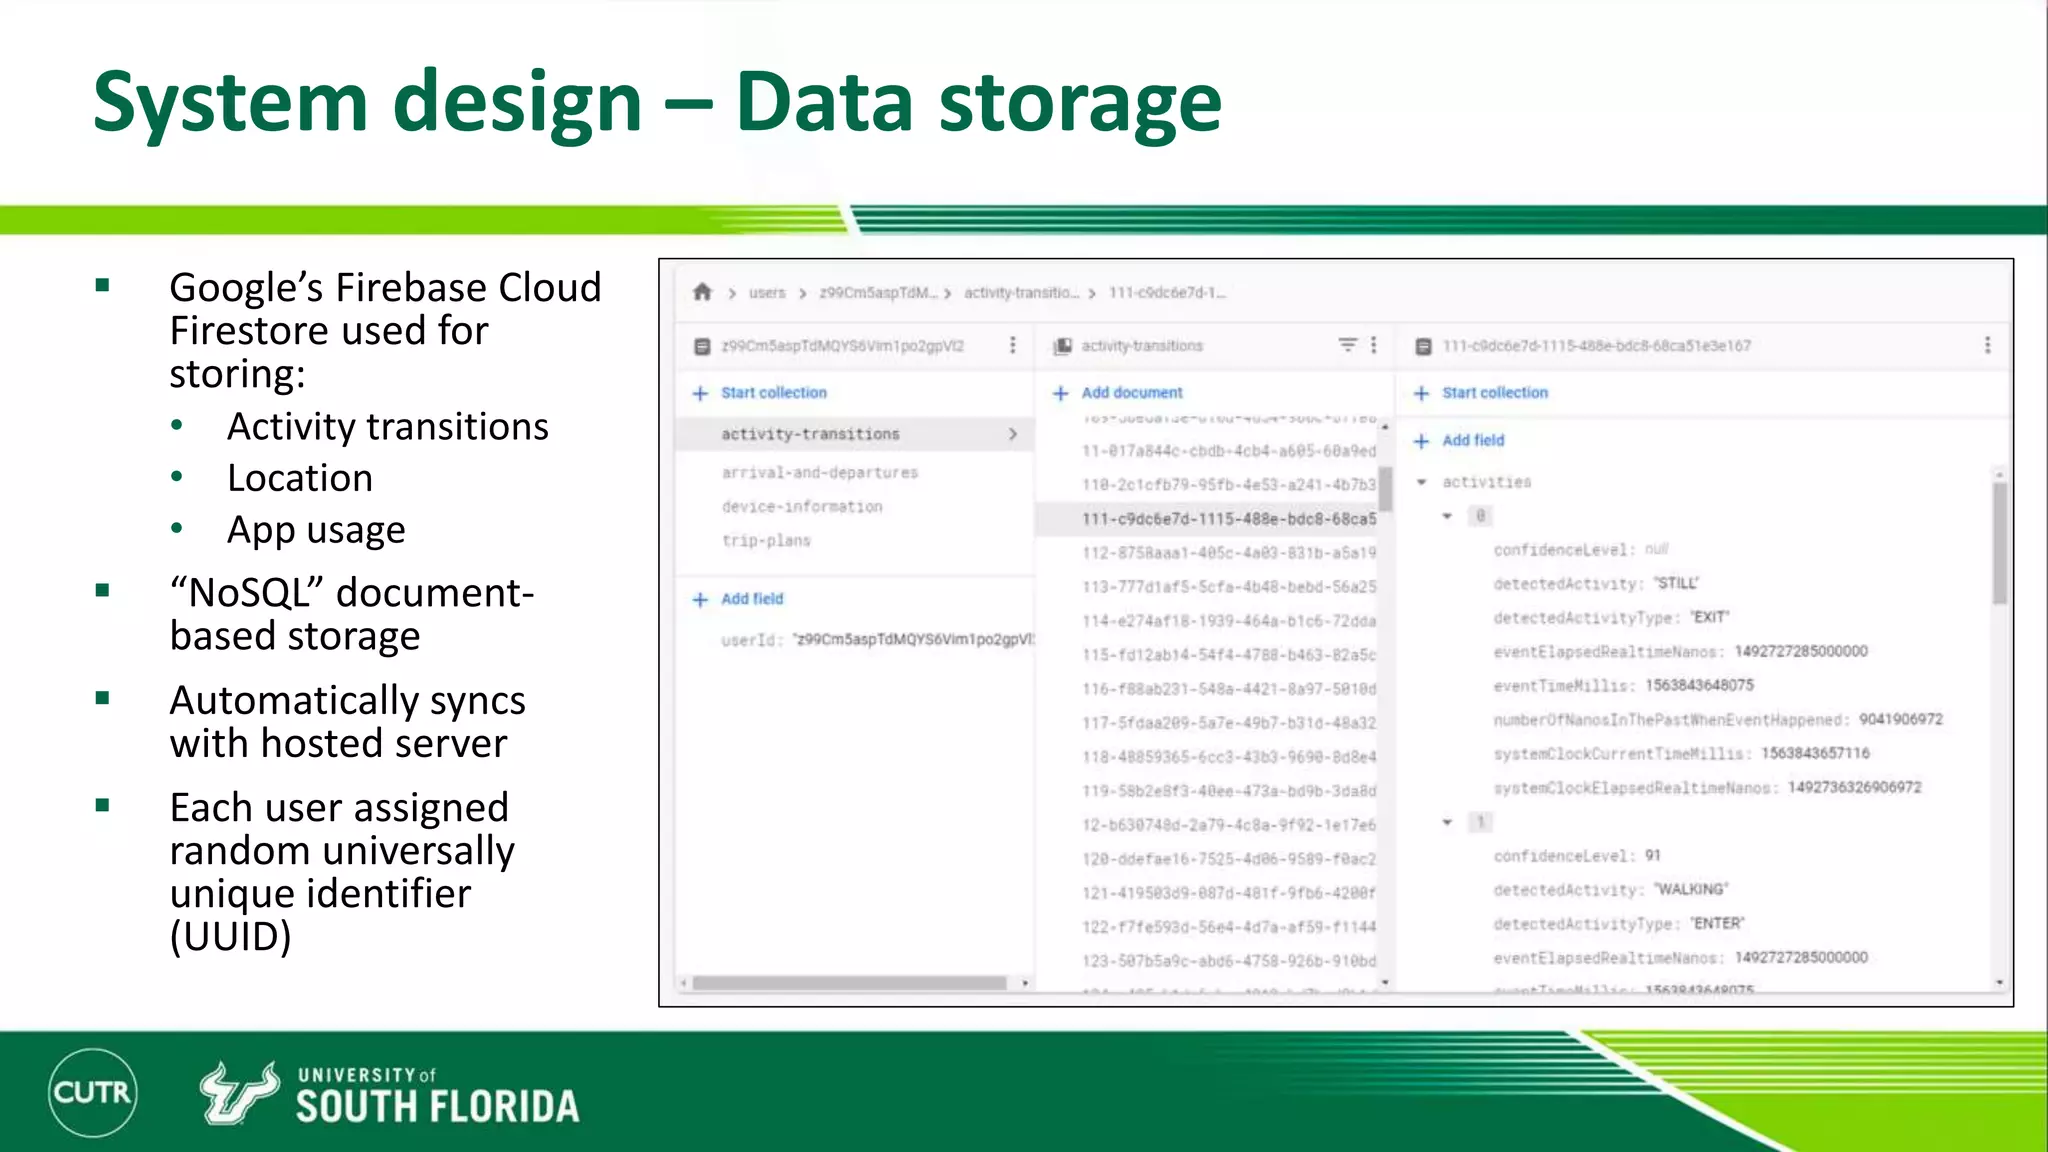This screenshot has height=1152, width=2048.
Task: Click the document list vertical scrollbar
Action: point(1385,489)
